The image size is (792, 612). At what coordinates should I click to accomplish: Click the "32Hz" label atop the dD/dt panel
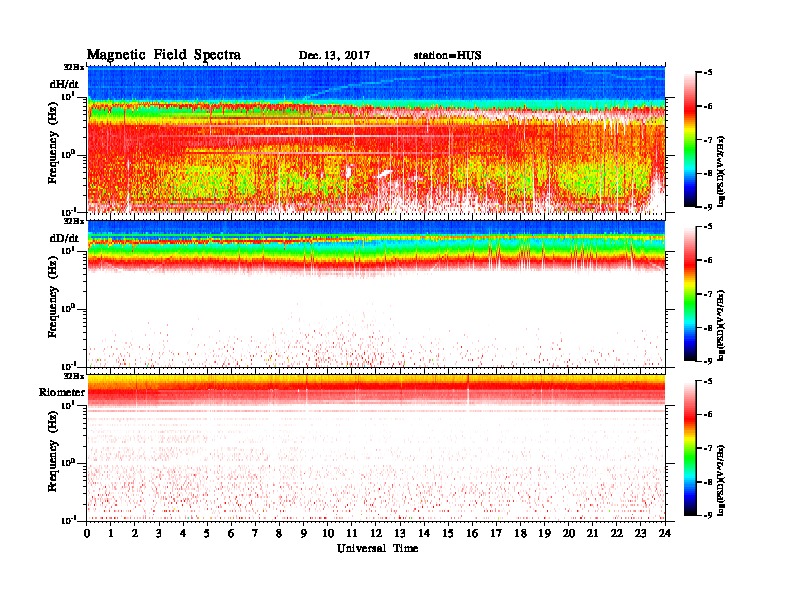(x=74, y=221)
